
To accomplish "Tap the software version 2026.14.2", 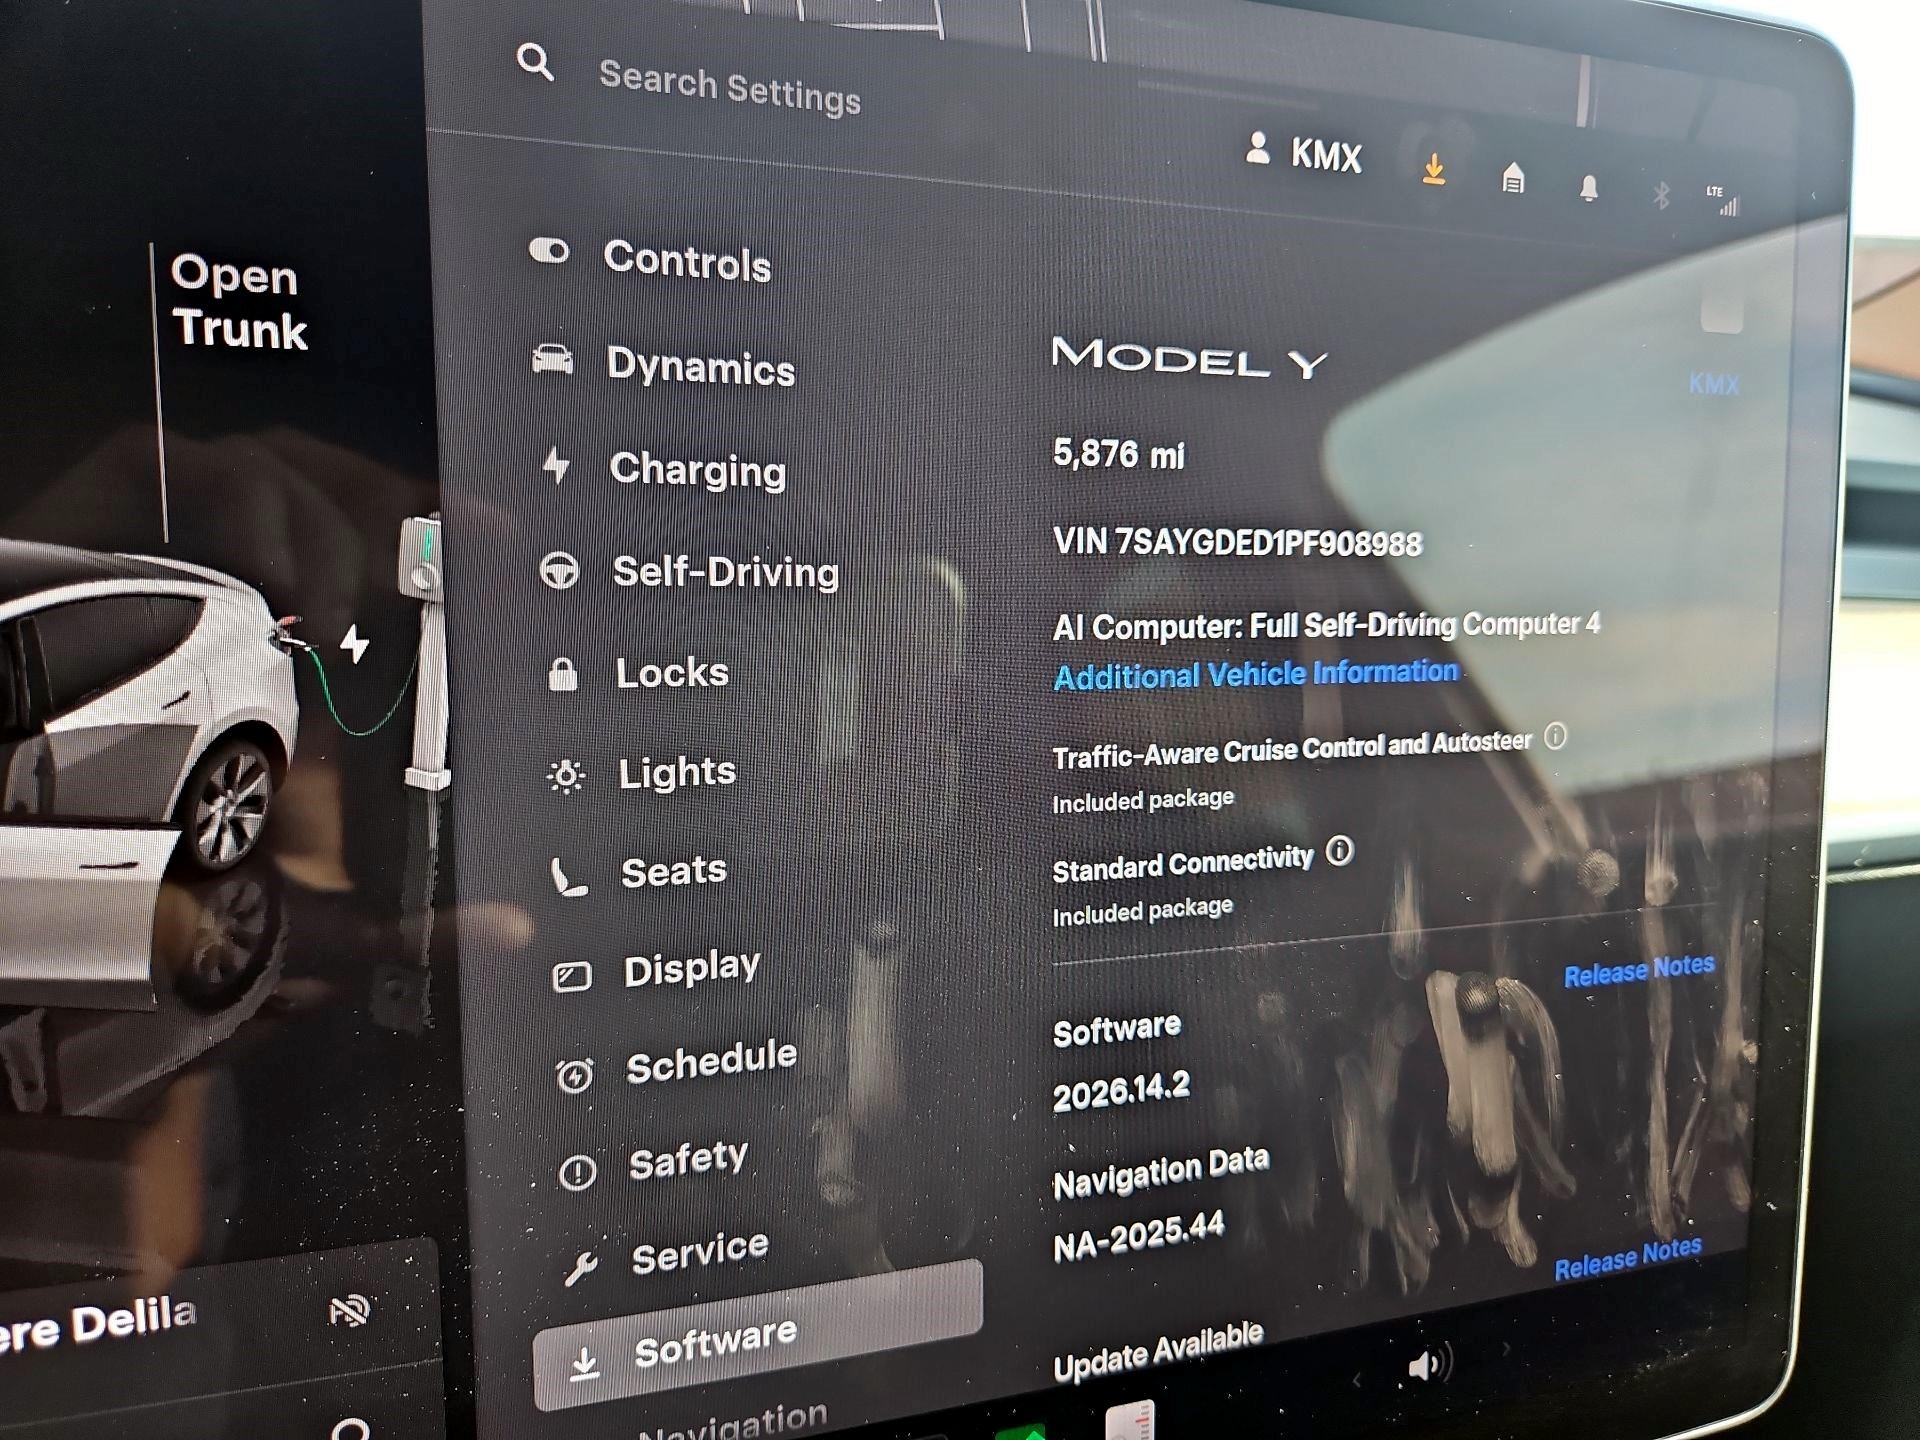I will pyautogui.click(x=1121, y=1090).
